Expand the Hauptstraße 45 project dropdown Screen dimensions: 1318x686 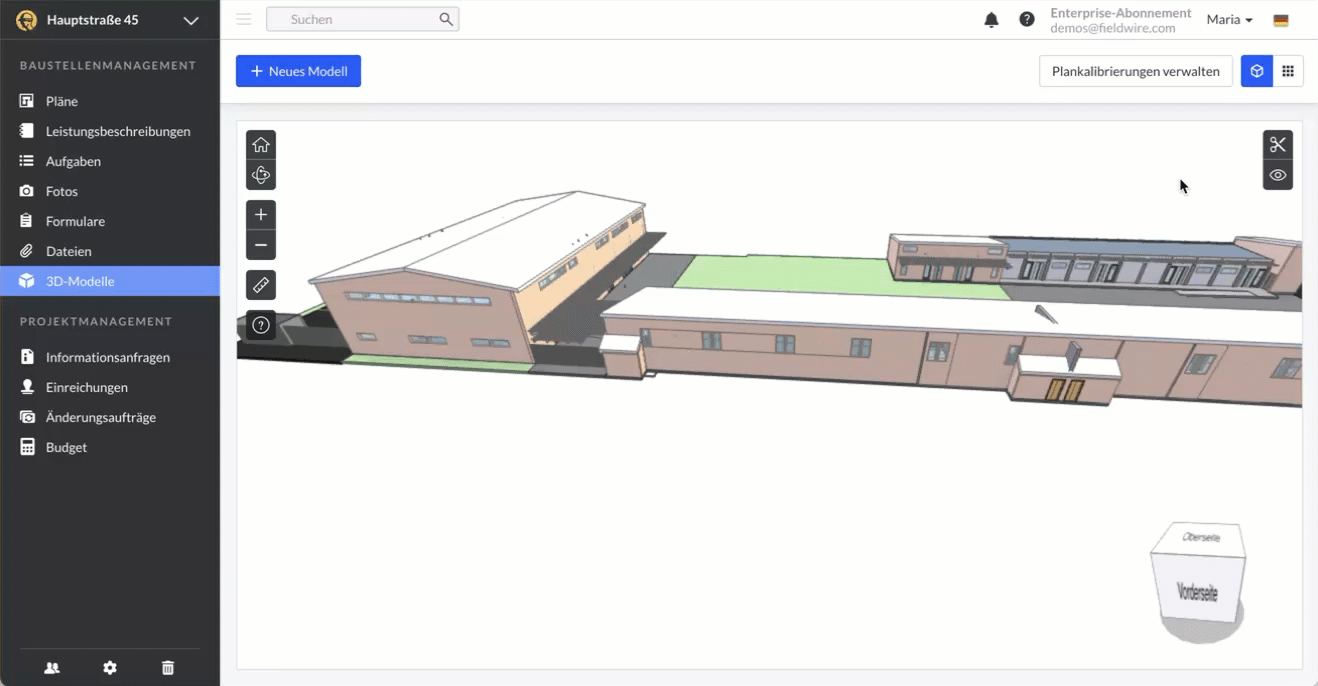click(x=190, y=20)
